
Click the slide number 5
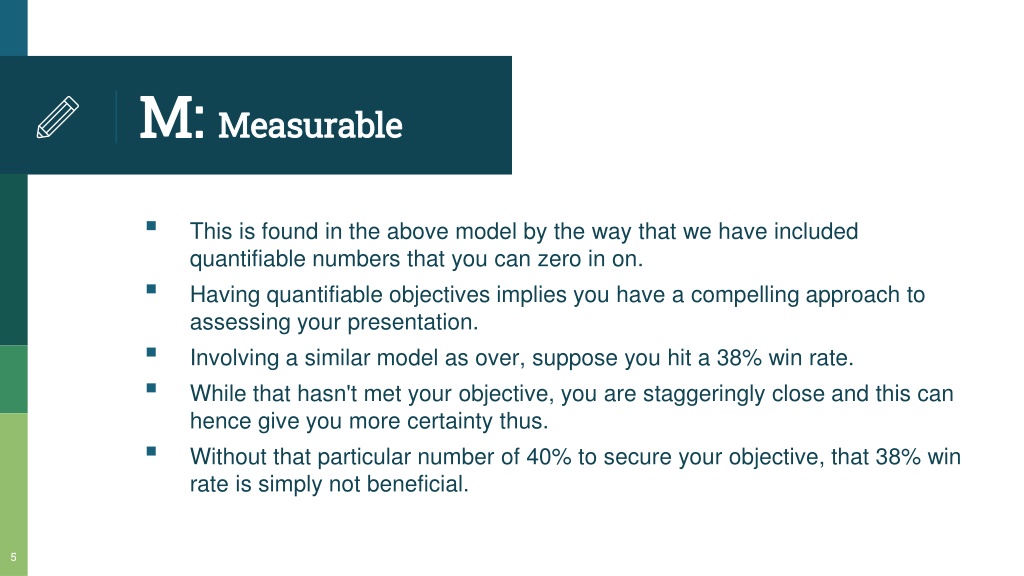pyautogui.click(x=13, y=557)
